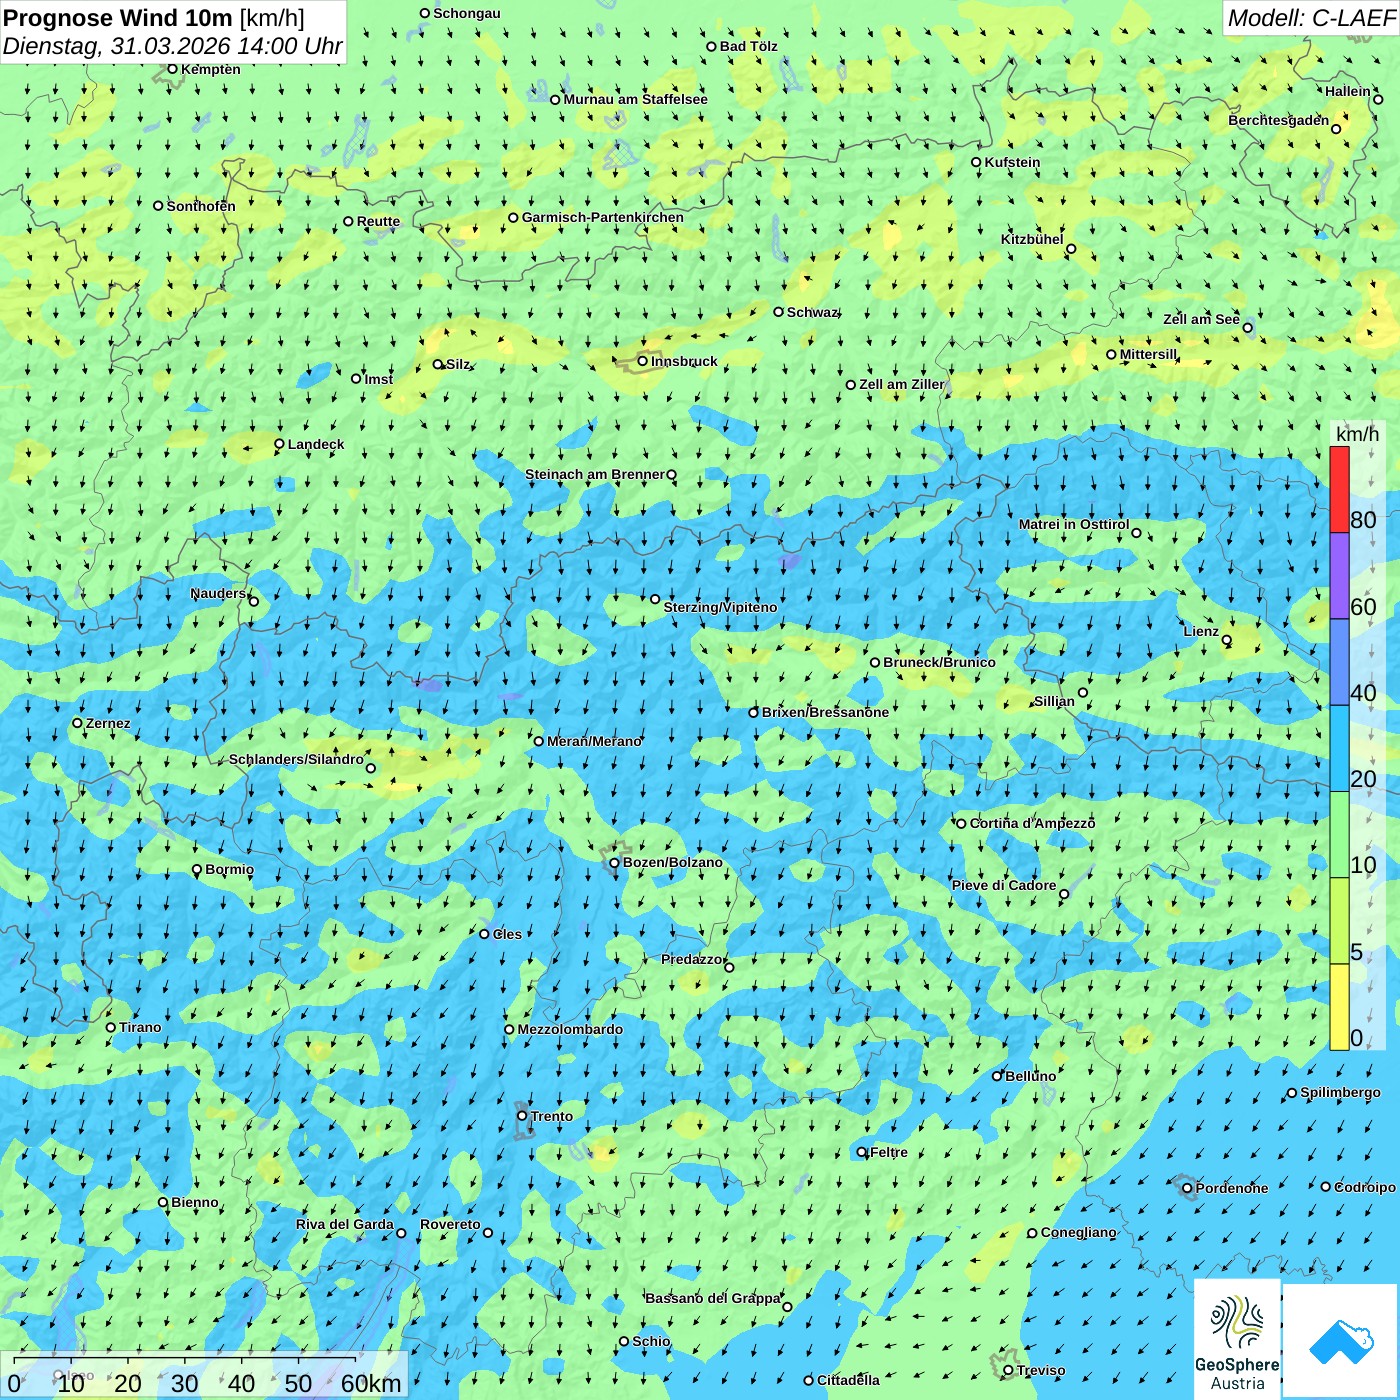Image resolution: width=1400 pixels, height=1400 pixels.
Task: Select the lime 5–10 km/h legend color
Action: [x=1339, y=921]
